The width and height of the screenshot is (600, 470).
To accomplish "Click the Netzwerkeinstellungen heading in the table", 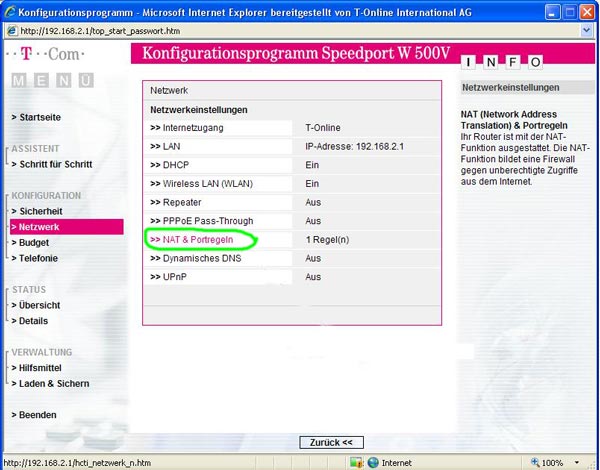I will pos(199,110).
